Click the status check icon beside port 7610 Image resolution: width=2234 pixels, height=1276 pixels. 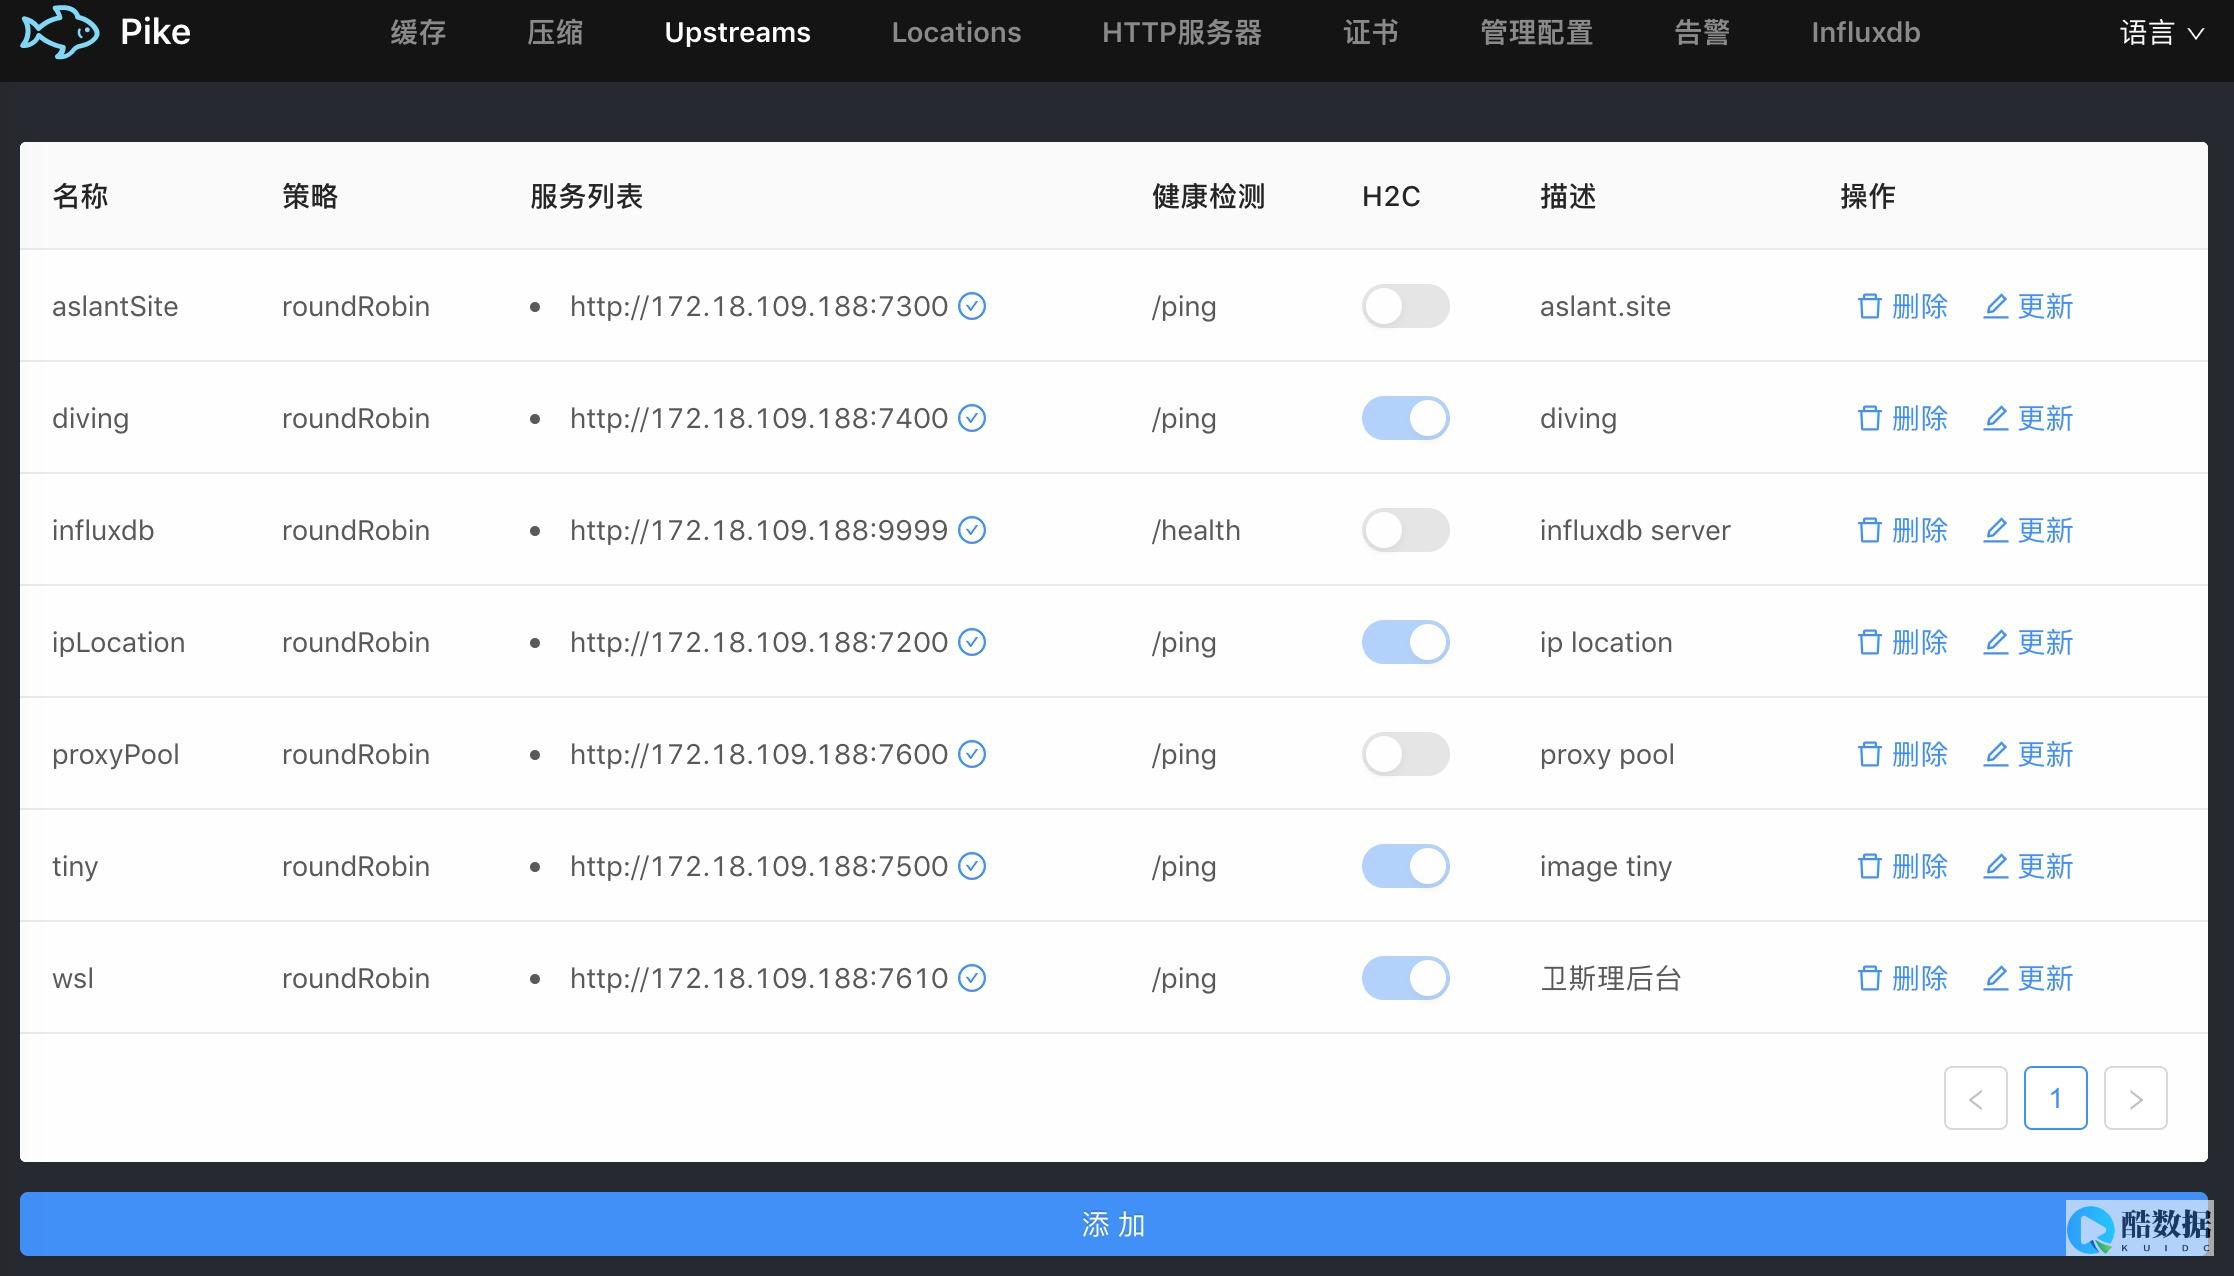click(972, 978)
